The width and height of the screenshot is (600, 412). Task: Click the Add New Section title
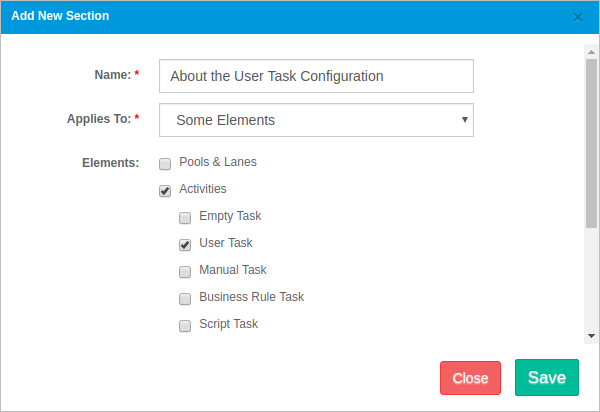coord(61,16)
